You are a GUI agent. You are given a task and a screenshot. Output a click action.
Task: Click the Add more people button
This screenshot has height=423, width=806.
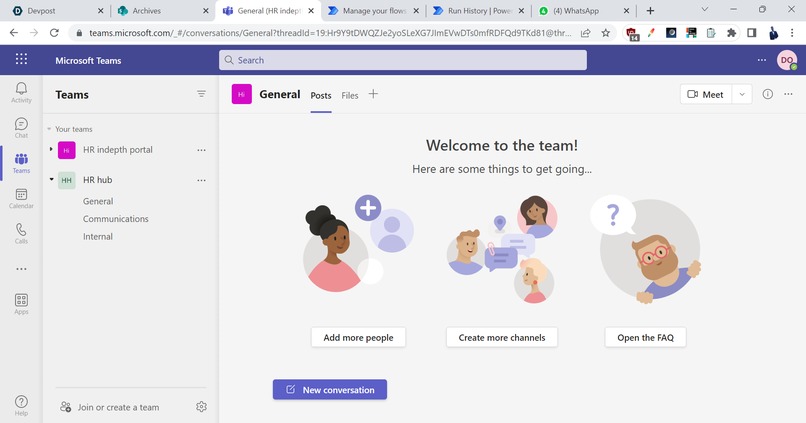tap(358, 338)
